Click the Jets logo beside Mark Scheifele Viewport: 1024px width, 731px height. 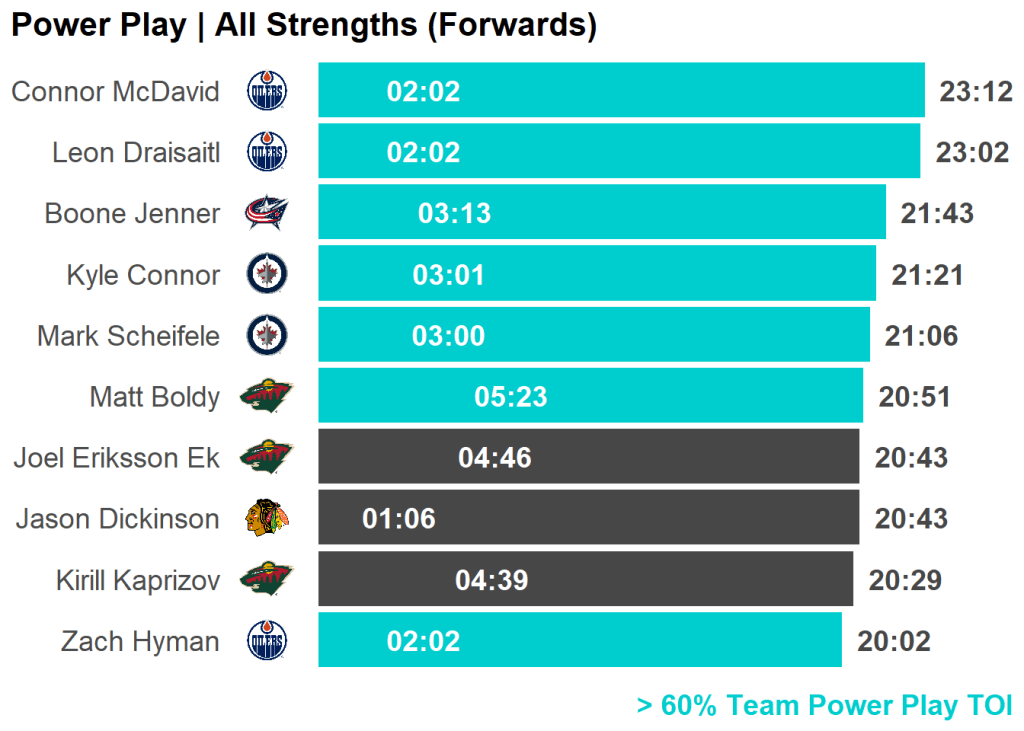coord(267,335)
